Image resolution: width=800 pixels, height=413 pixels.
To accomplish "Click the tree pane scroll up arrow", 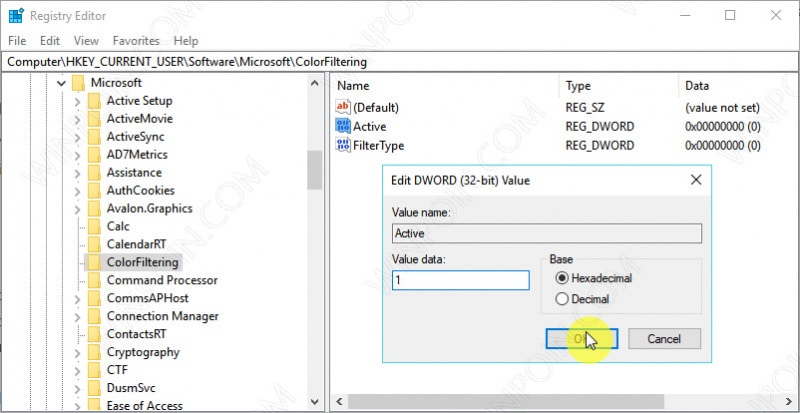I will [315, 83].
